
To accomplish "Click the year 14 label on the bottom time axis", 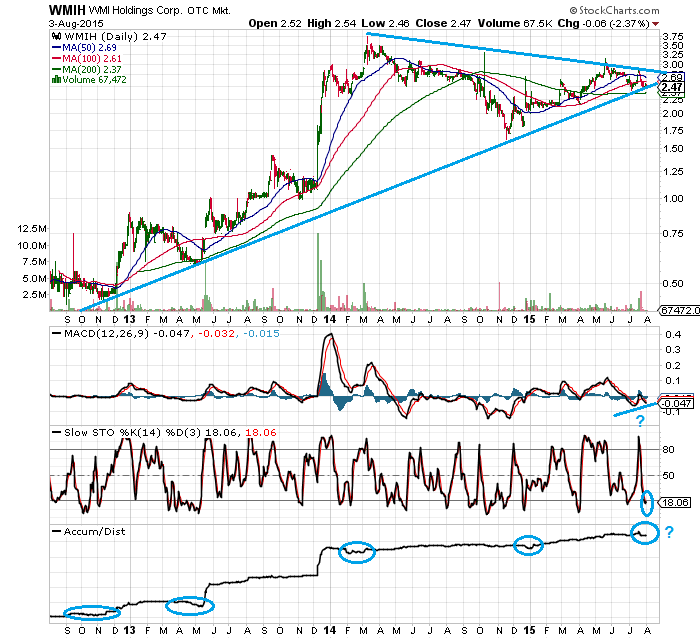I will 329,631.
